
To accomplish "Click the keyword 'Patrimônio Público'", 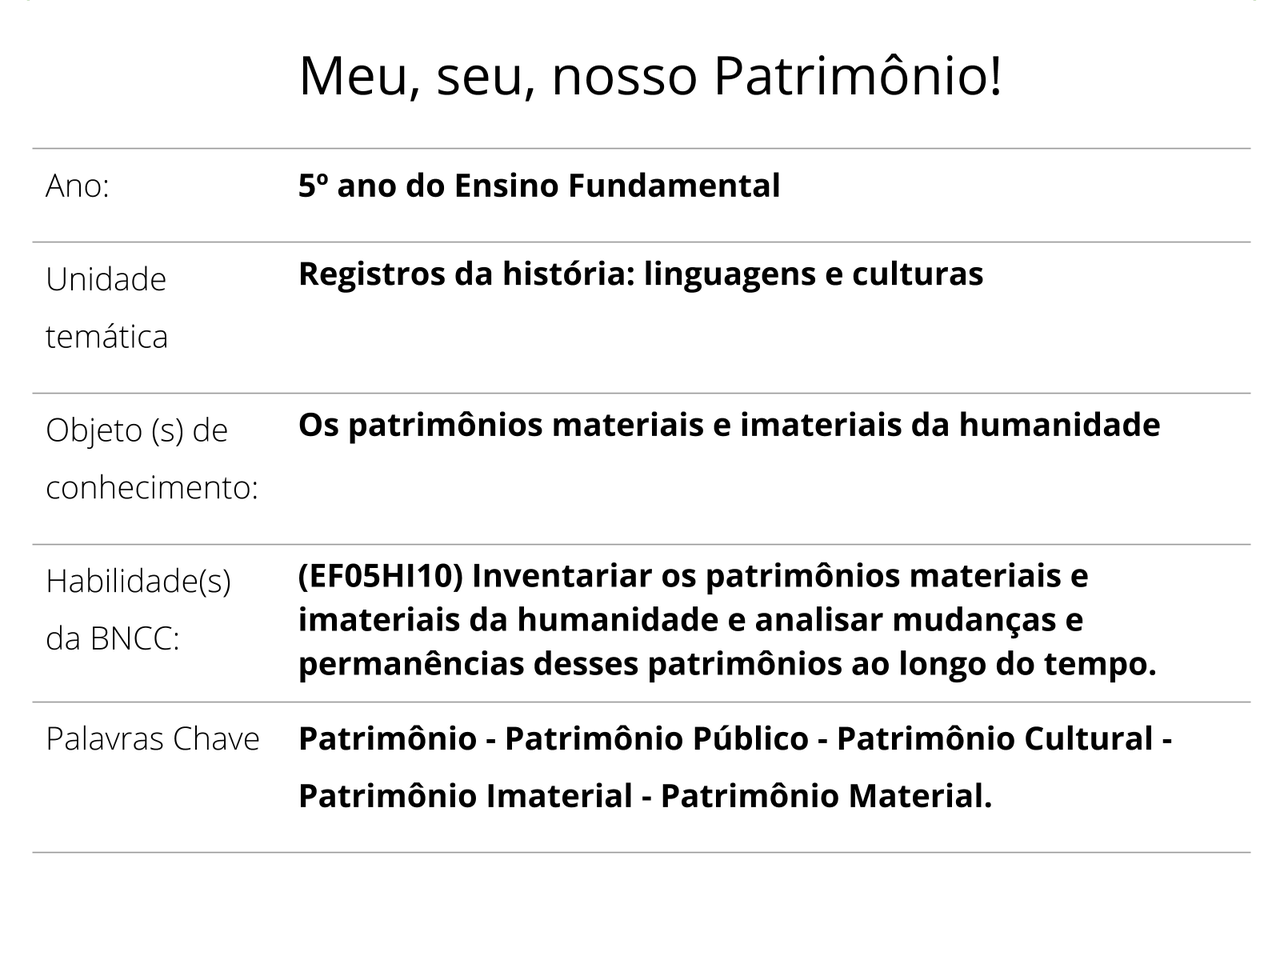I will (656, 739).
